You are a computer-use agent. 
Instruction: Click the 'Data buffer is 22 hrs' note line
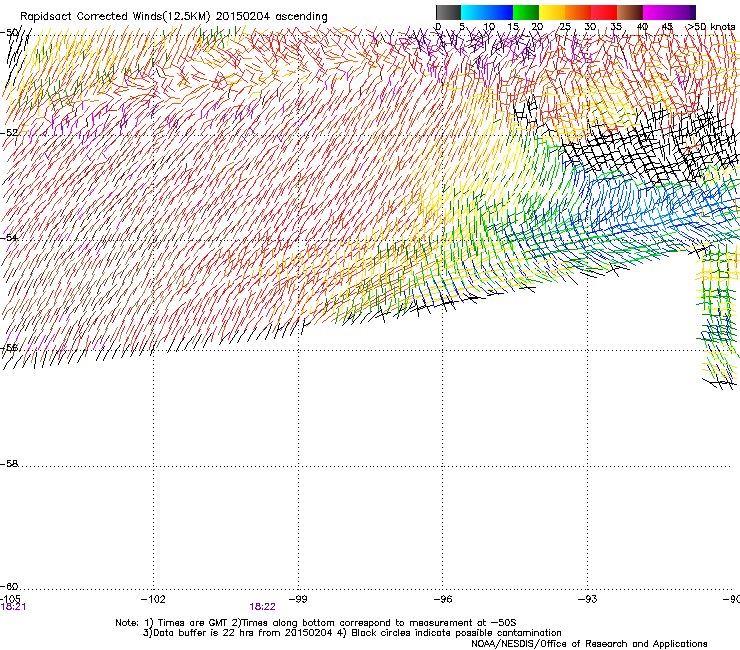tap(352, 633)
